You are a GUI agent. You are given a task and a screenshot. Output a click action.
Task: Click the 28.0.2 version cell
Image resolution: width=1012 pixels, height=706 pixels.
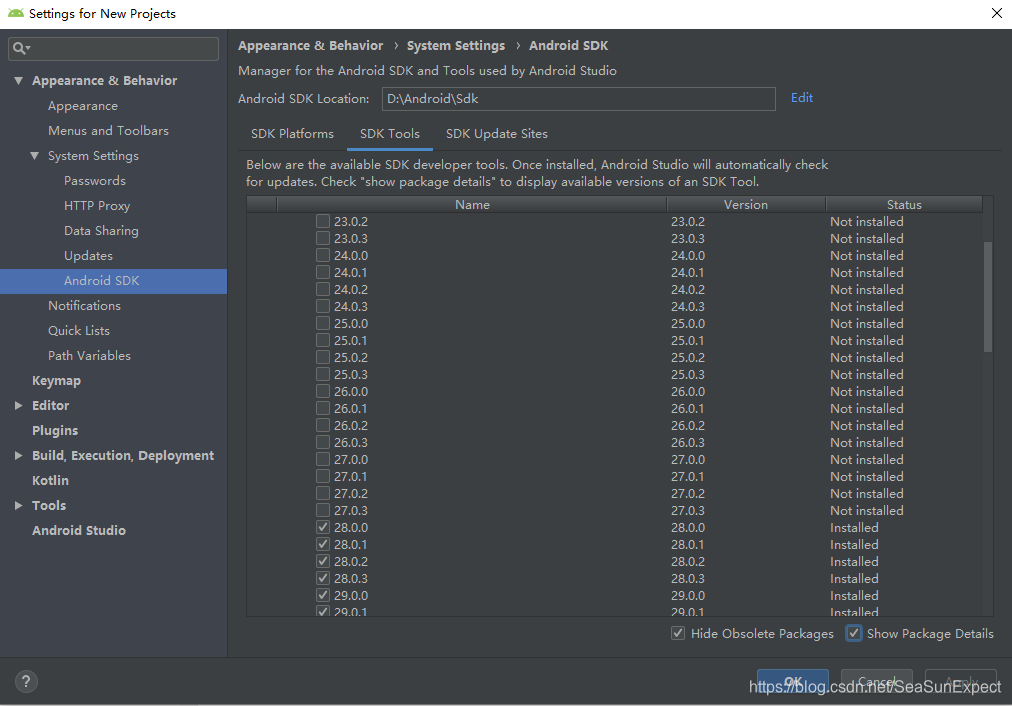(x=688, y=561)
